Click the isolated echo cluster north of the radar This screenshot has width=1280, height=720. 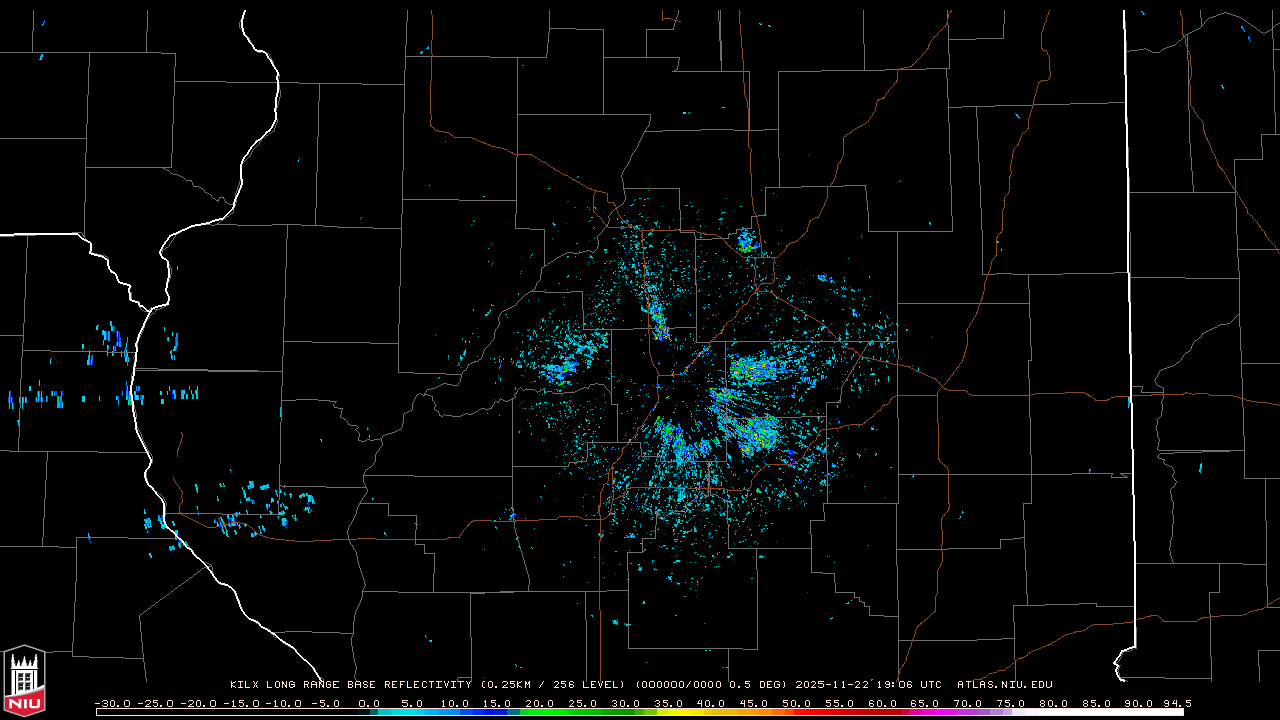[x=746, y=240]
